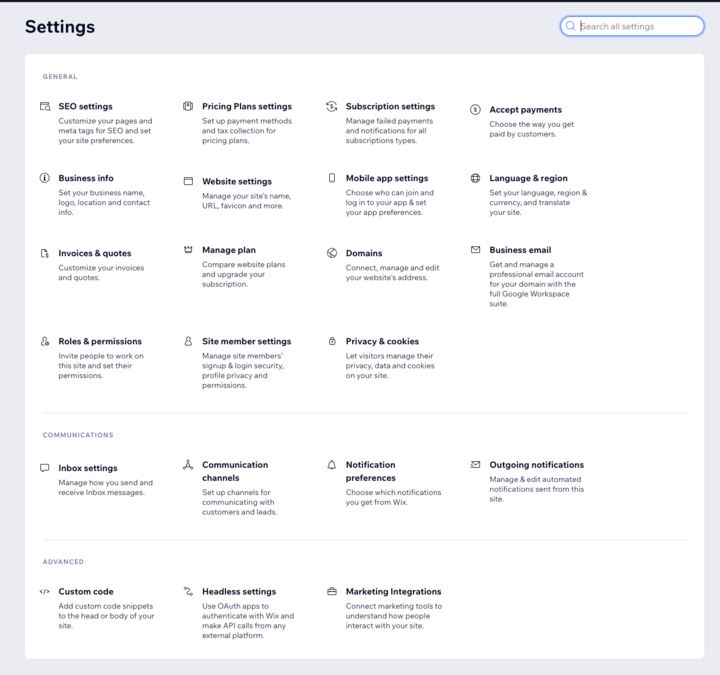Open Invoices & quotes settings

[x=95, y=253]
